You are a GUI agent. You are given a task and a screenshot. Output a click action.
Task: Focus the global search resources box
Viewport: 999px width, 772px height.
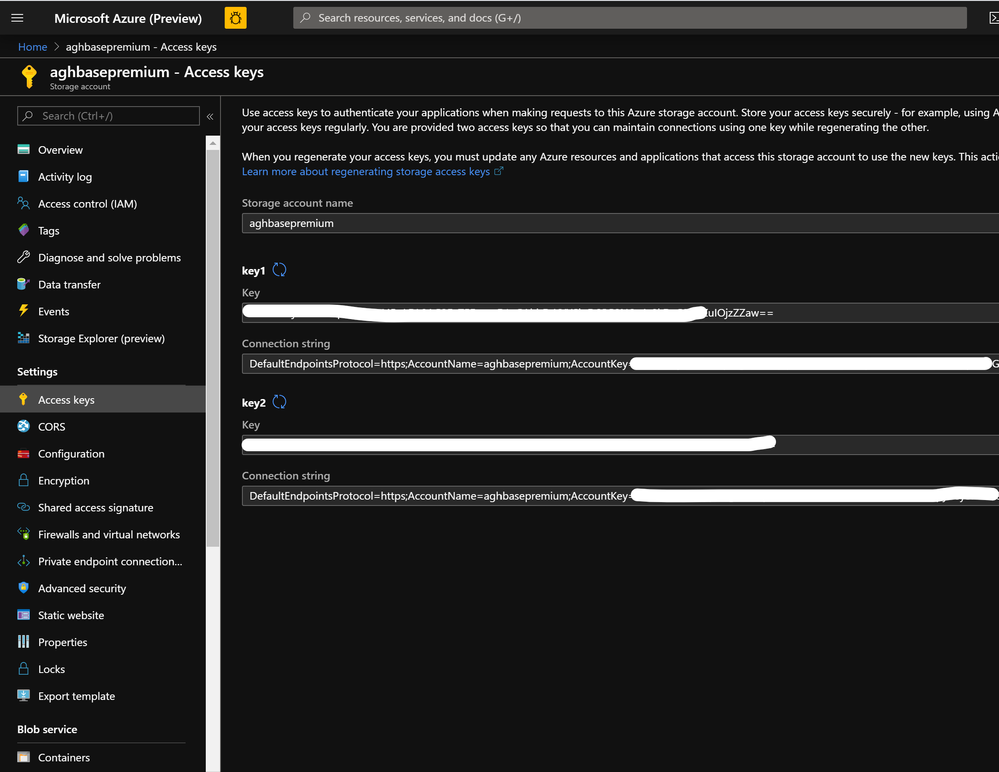(629, 18)
